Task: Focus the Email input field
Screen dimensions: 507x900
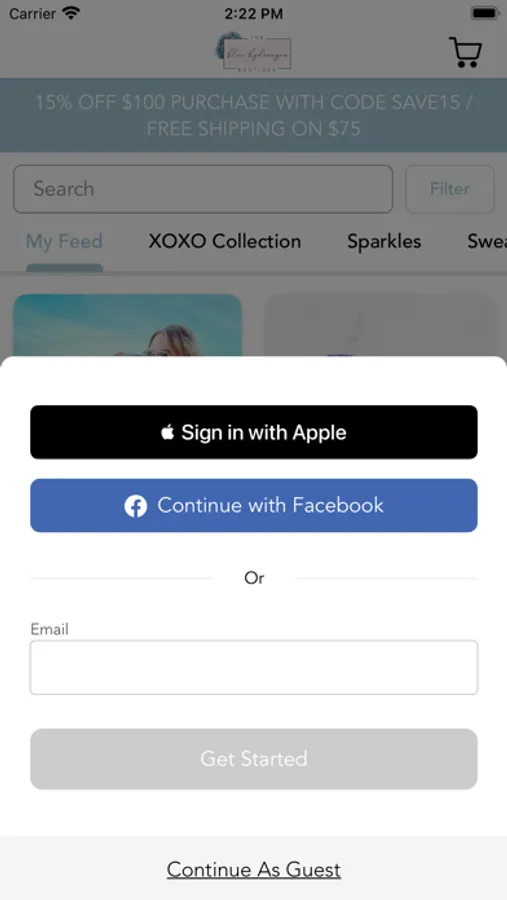Action: tap(254, 668)
